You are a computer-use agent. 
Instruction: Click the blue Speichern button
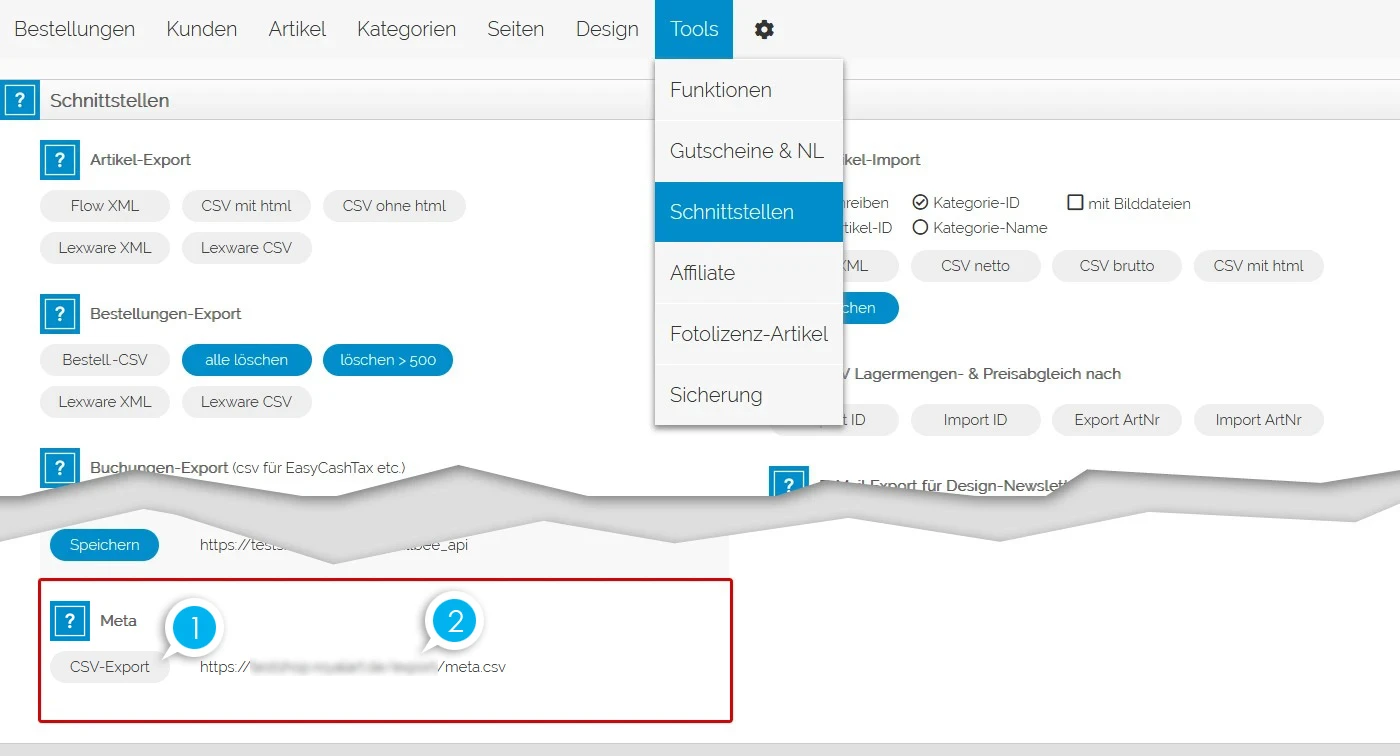pyautogui.click(x=104, y=545)
